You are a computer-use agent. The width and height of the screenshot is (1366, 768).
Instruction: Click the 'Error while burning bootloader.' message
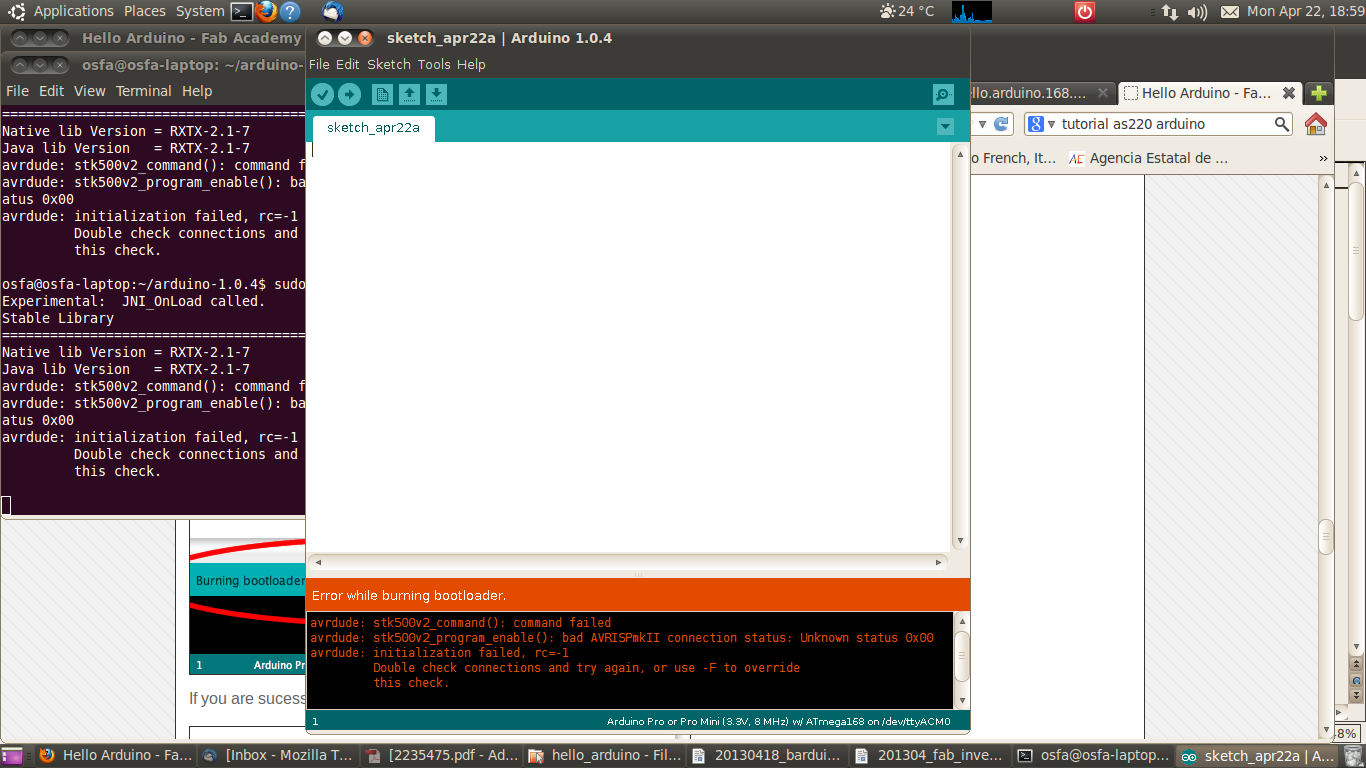pyautogui.click(x=409, y=595)
